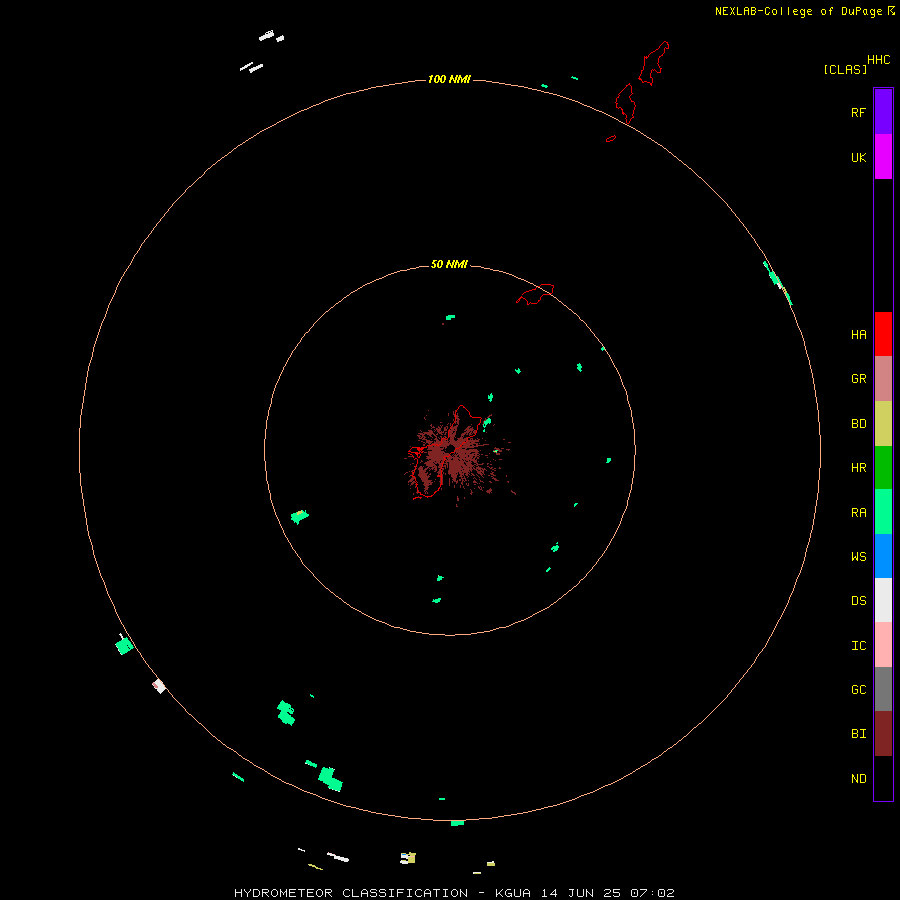The width and height of the screenshot is (900, 900).
Task: Click the GR legend label
Action: coord(858,379)
